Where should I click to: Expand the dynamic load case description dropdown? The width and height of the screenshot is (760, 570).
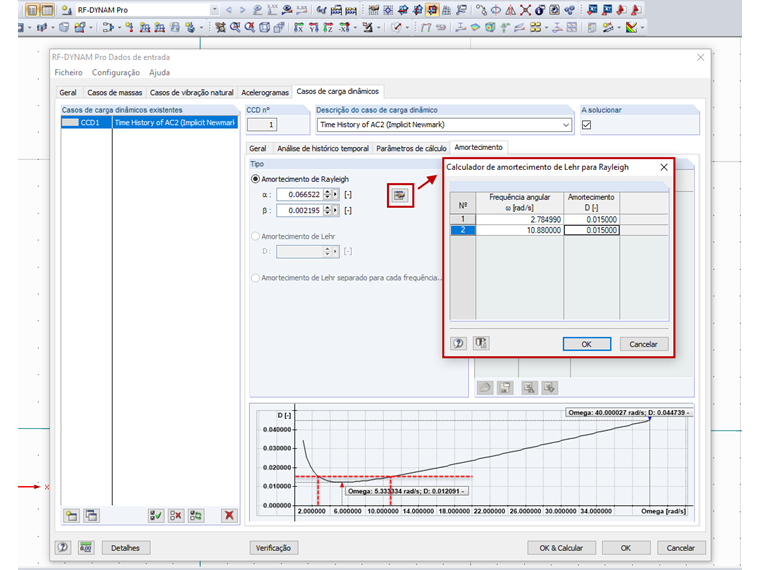coord(566,125)
